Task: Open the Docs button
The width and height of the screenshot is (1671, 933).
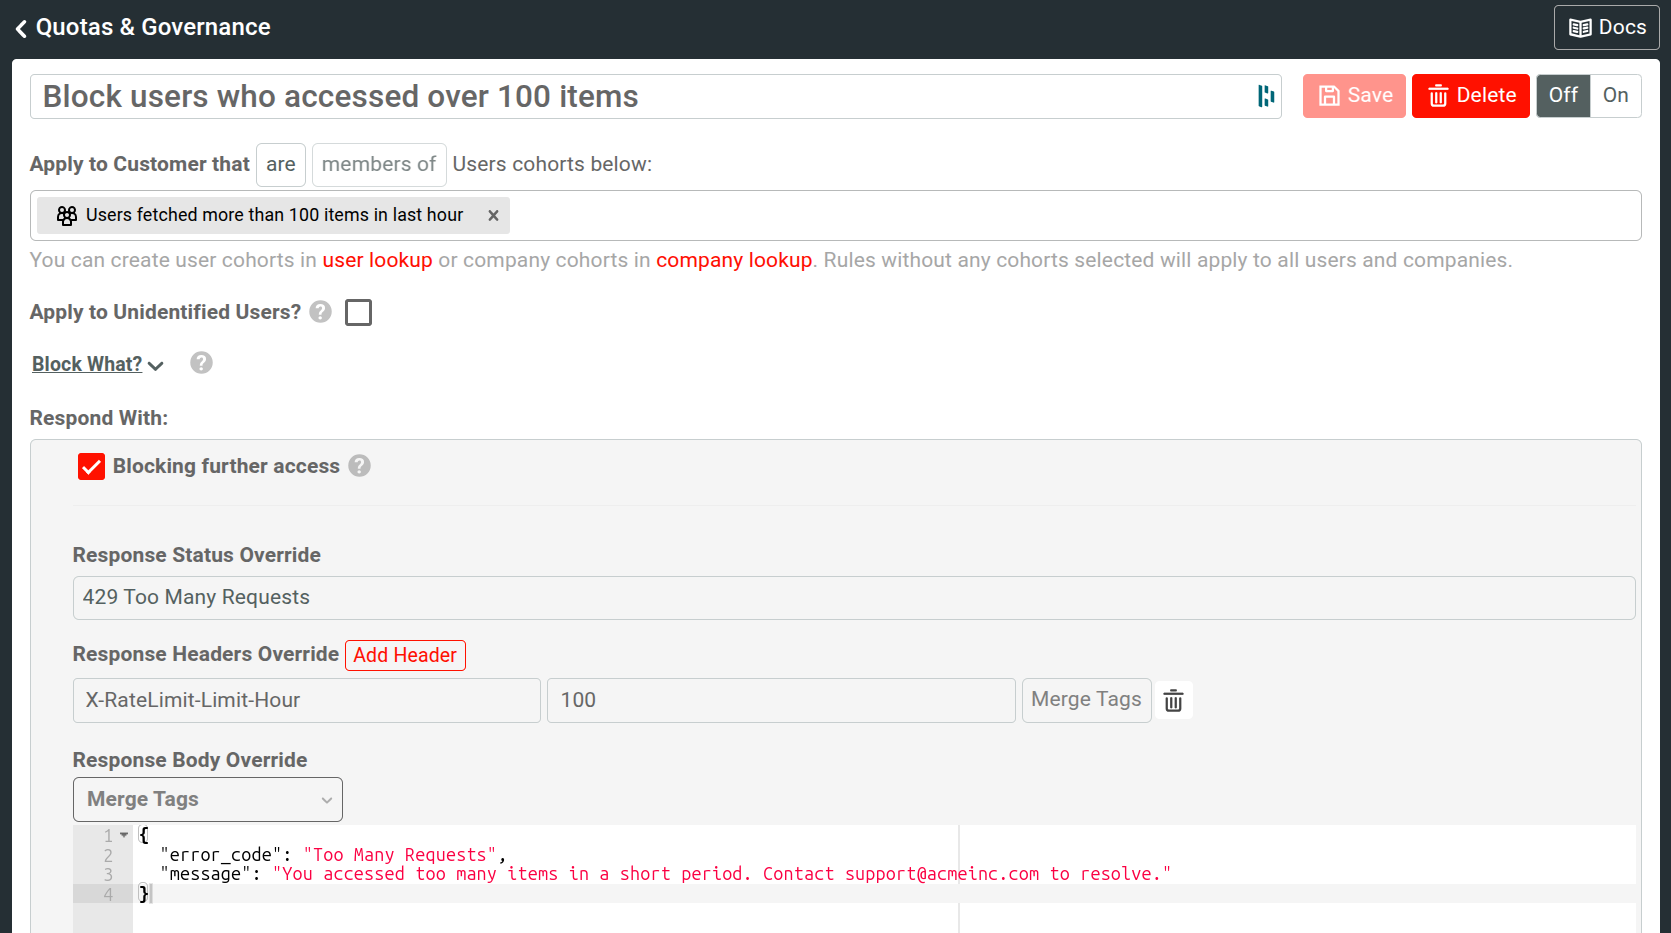Action: pyautogui.click(x=1606, y=27)
